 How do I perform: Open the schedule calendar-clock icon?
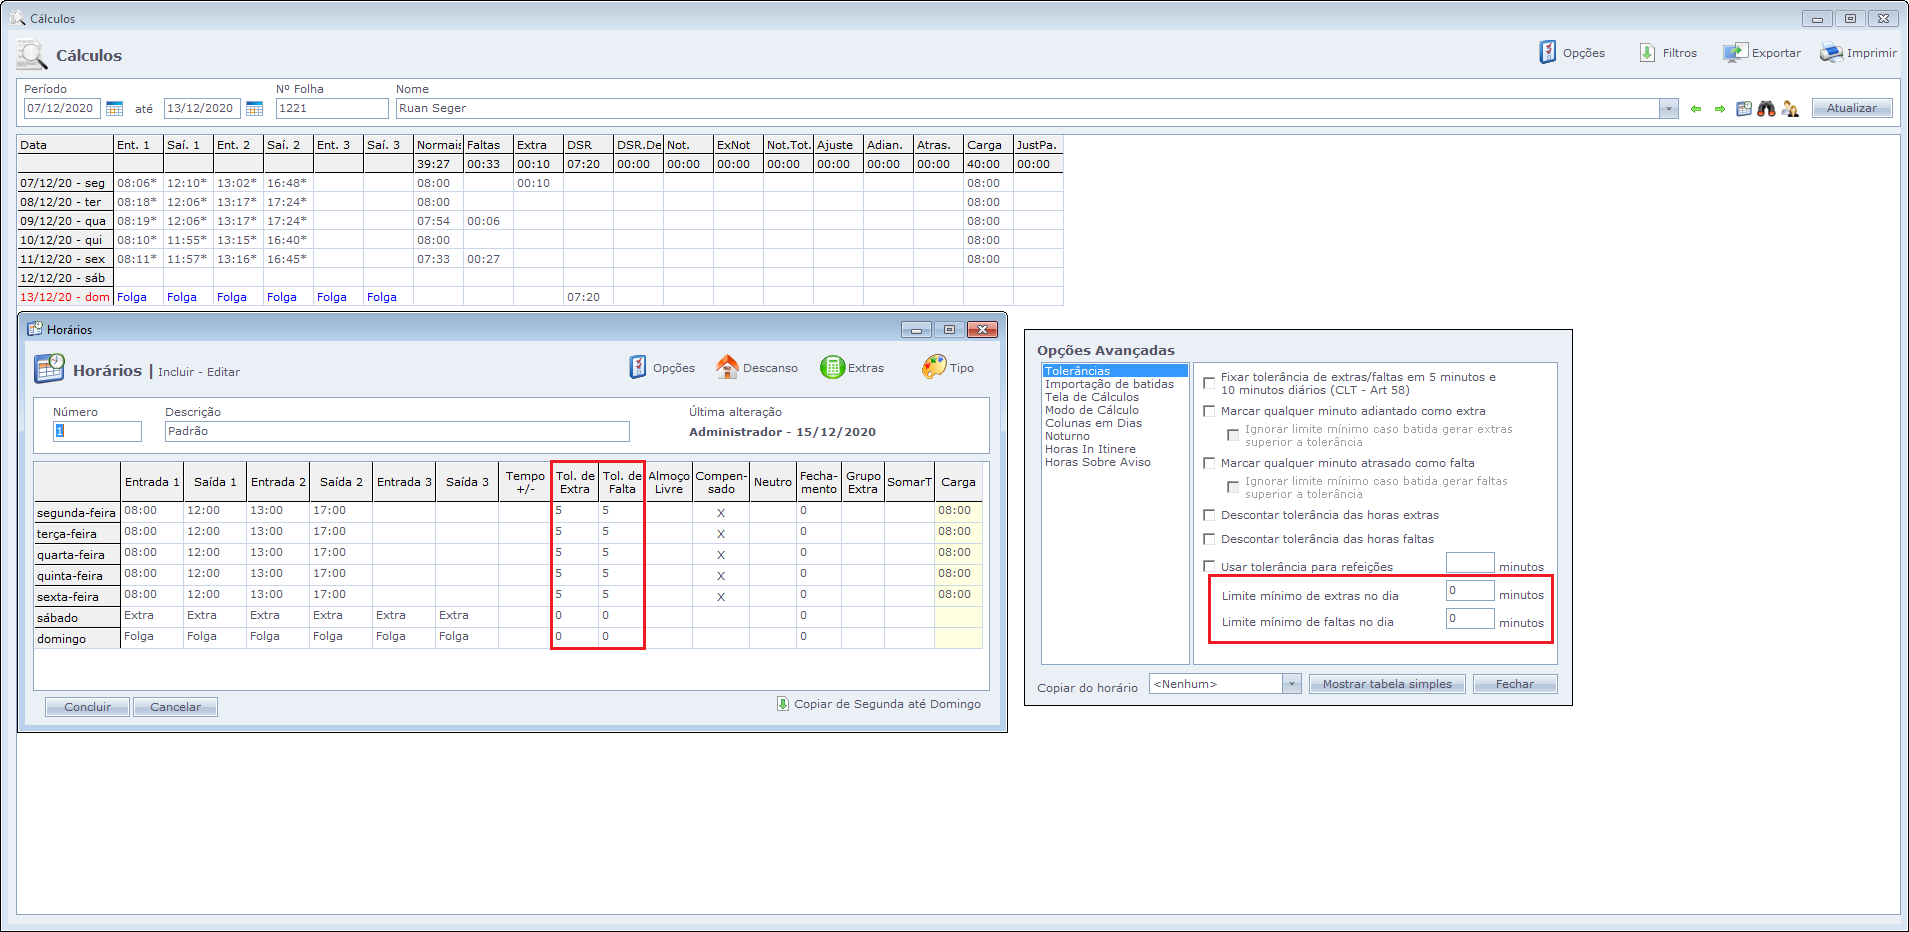[x=1744, y=109]
